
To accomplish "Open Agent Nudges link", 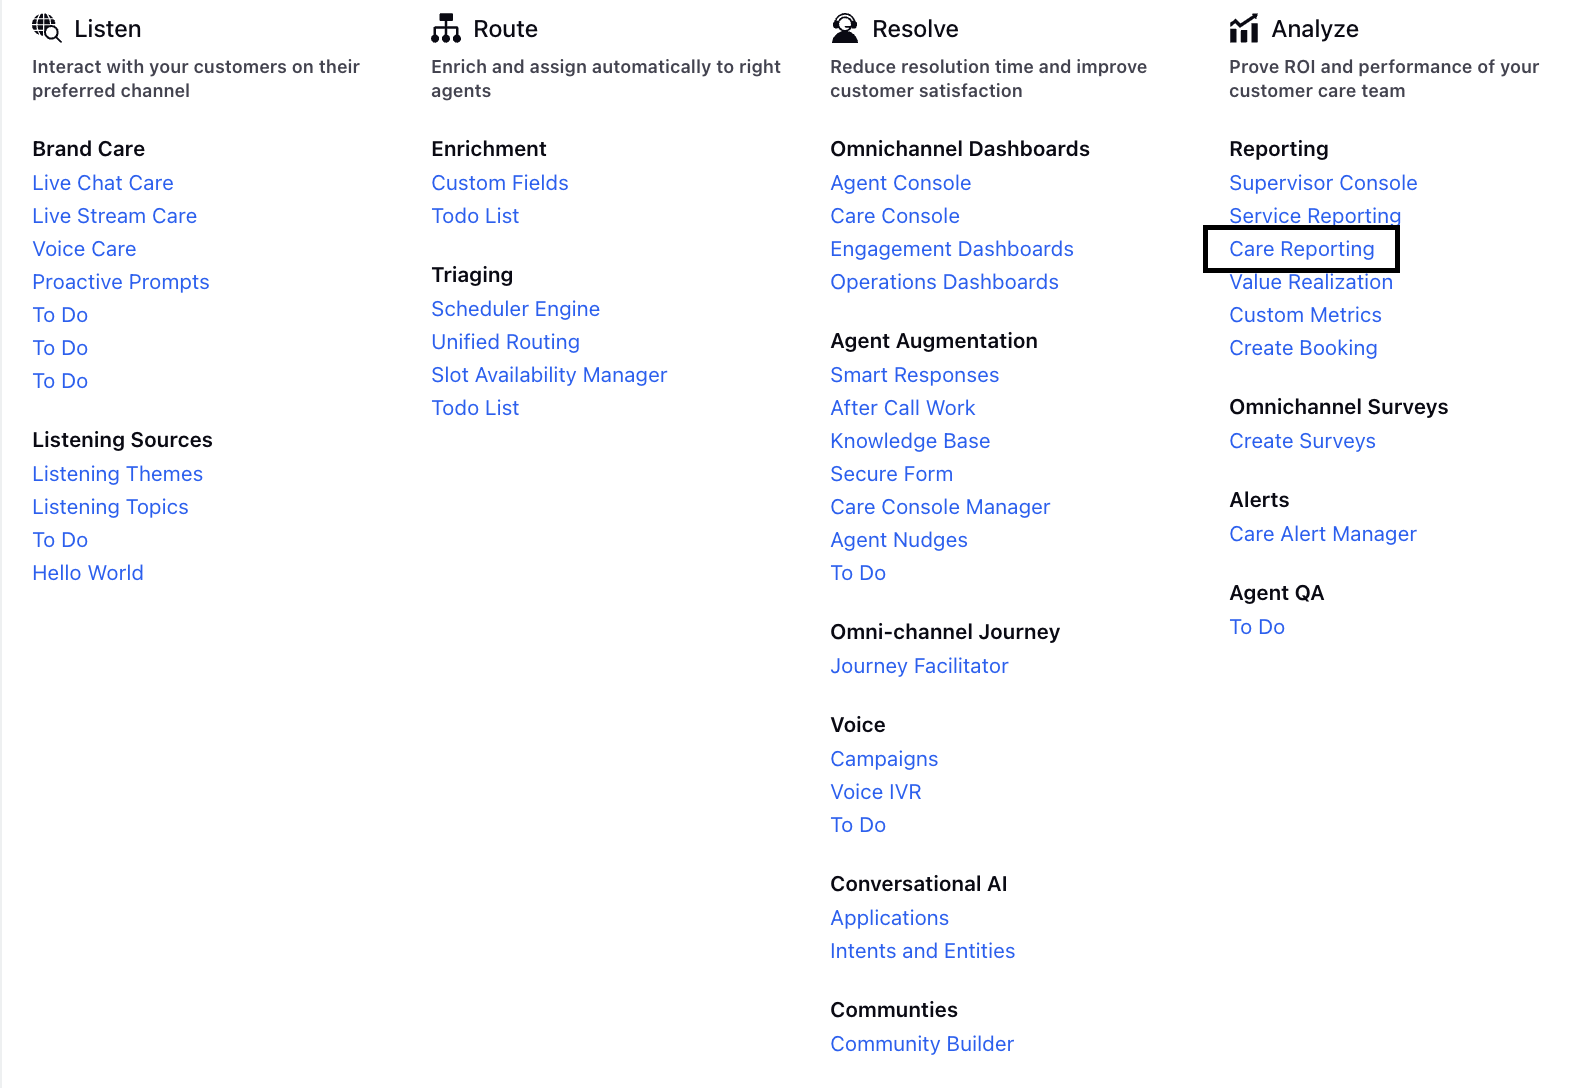I will point(899,540).
